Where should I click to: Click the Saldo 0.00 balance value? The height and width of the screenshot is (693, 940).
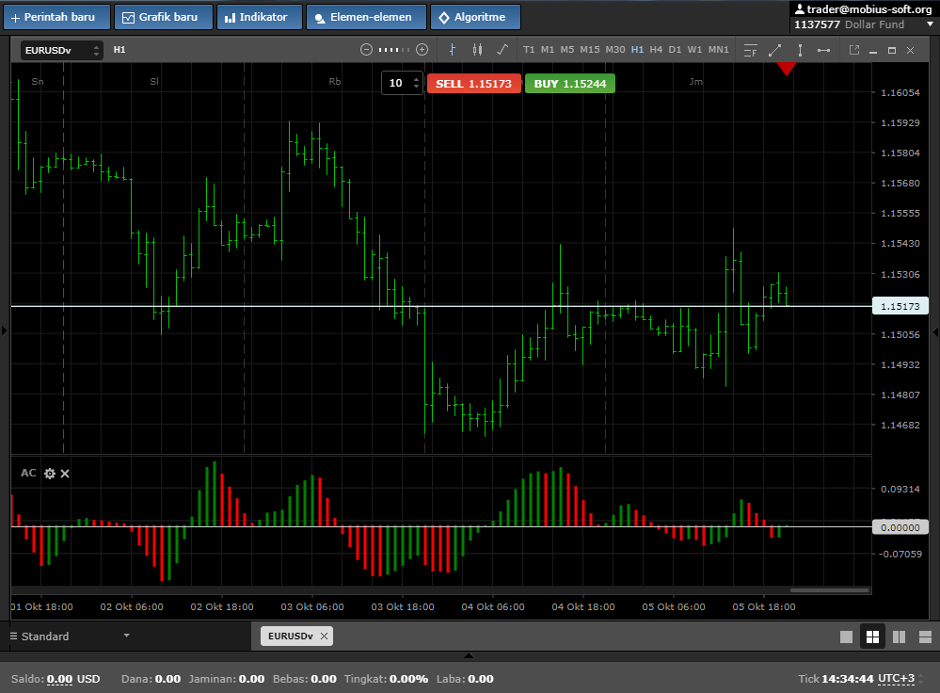coord(59,679)
